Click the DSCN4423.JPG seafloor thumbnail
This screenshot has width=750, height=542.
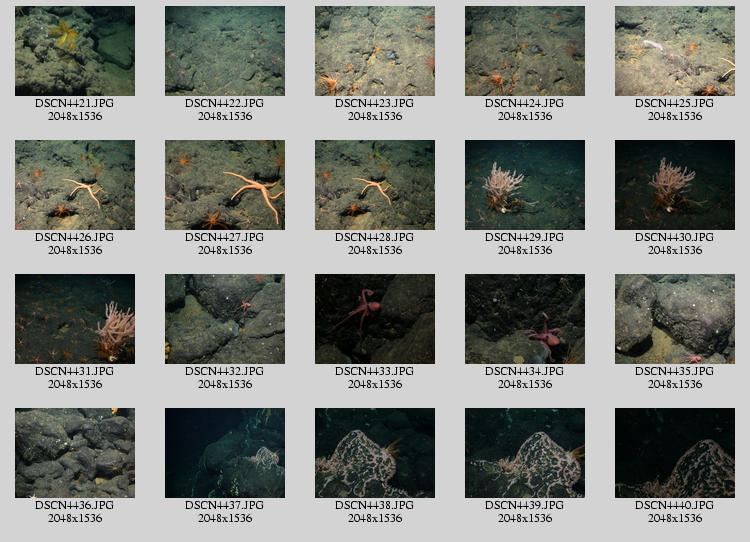pyautogui.click(x=375, y=51)
